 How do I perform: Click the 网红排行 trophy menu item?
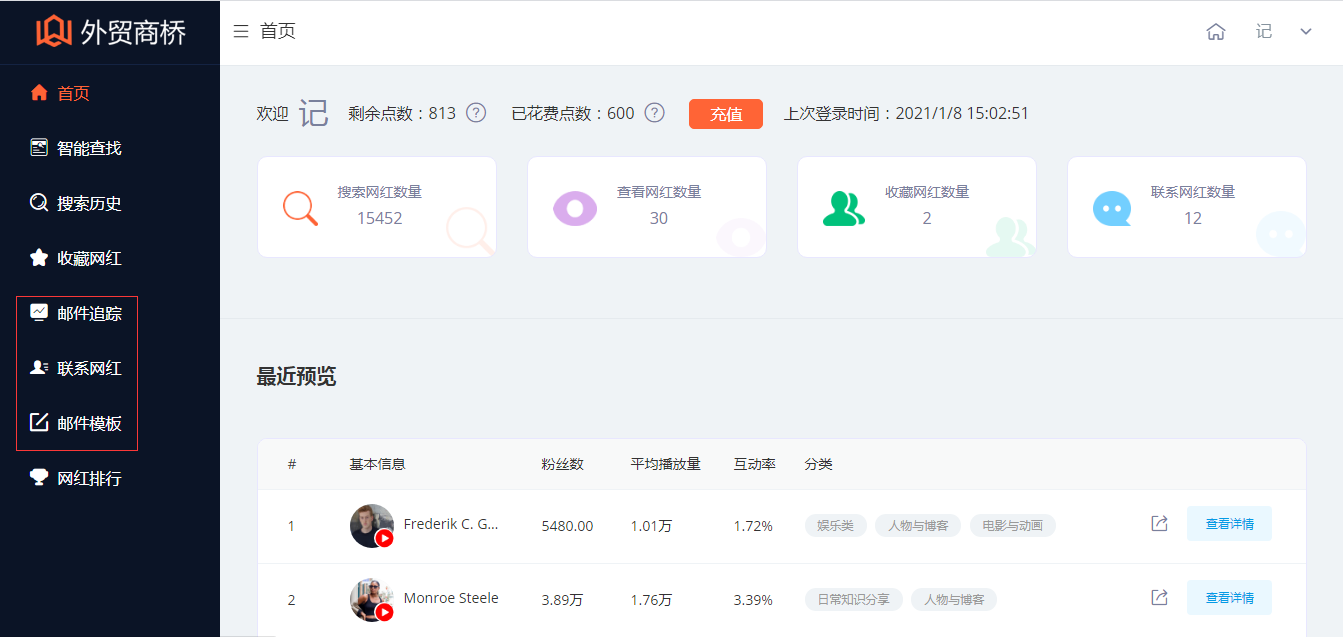[x=89, y=478]
